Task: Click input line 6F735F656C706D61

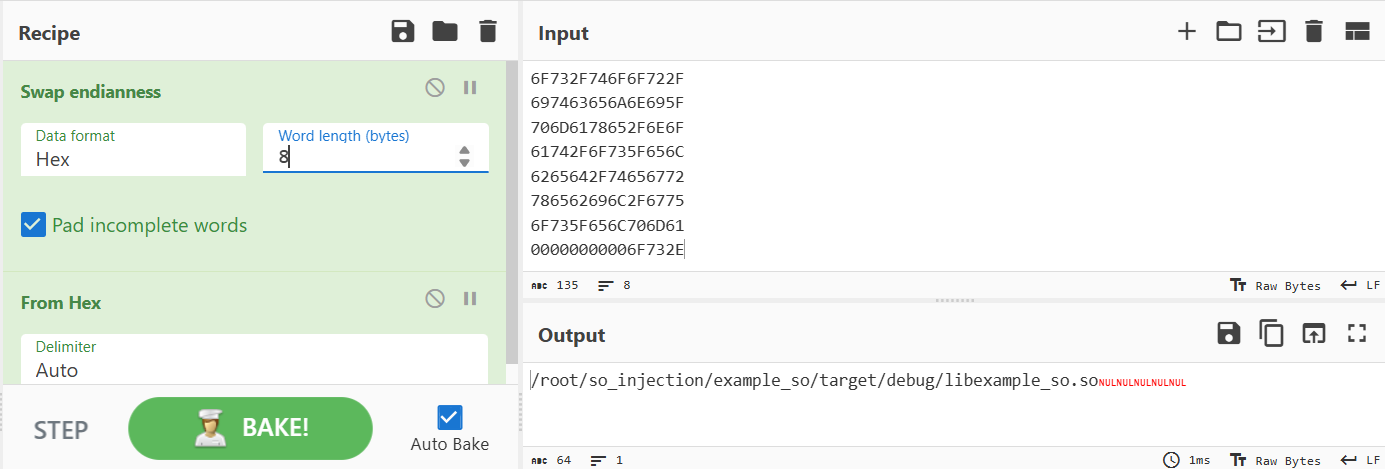Action: tap(607, 225)
